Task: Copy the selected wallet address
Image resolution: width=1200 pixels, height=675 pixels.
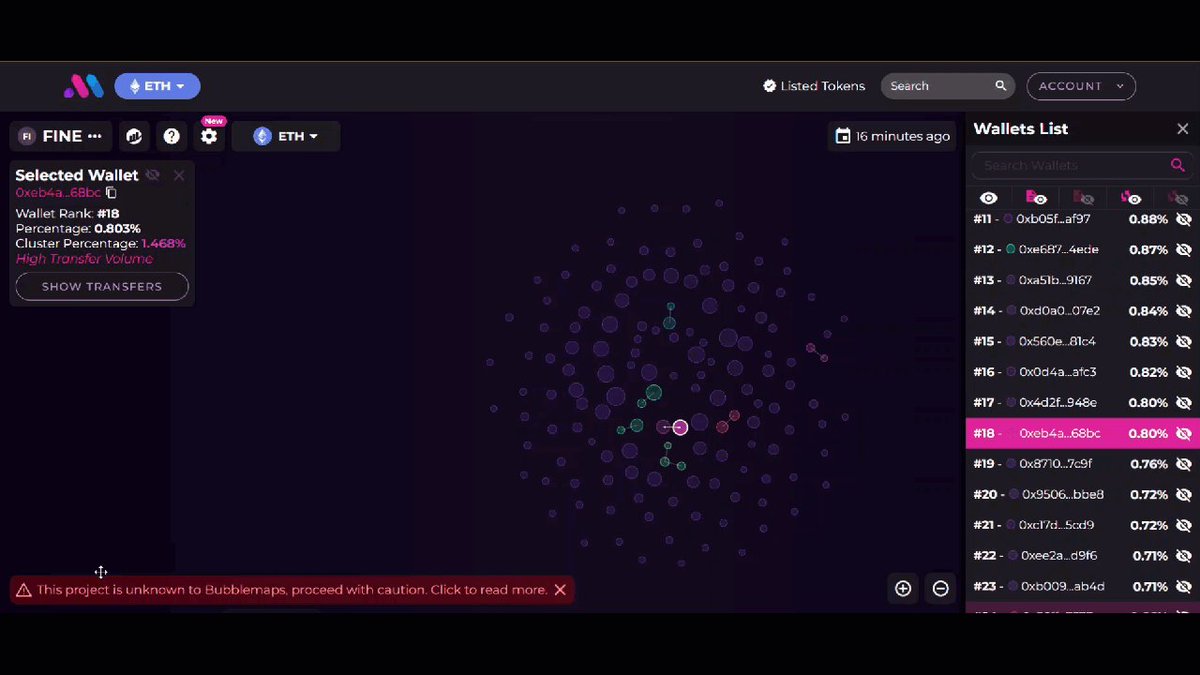Action: pyautogui.click(x=111, y=193)
